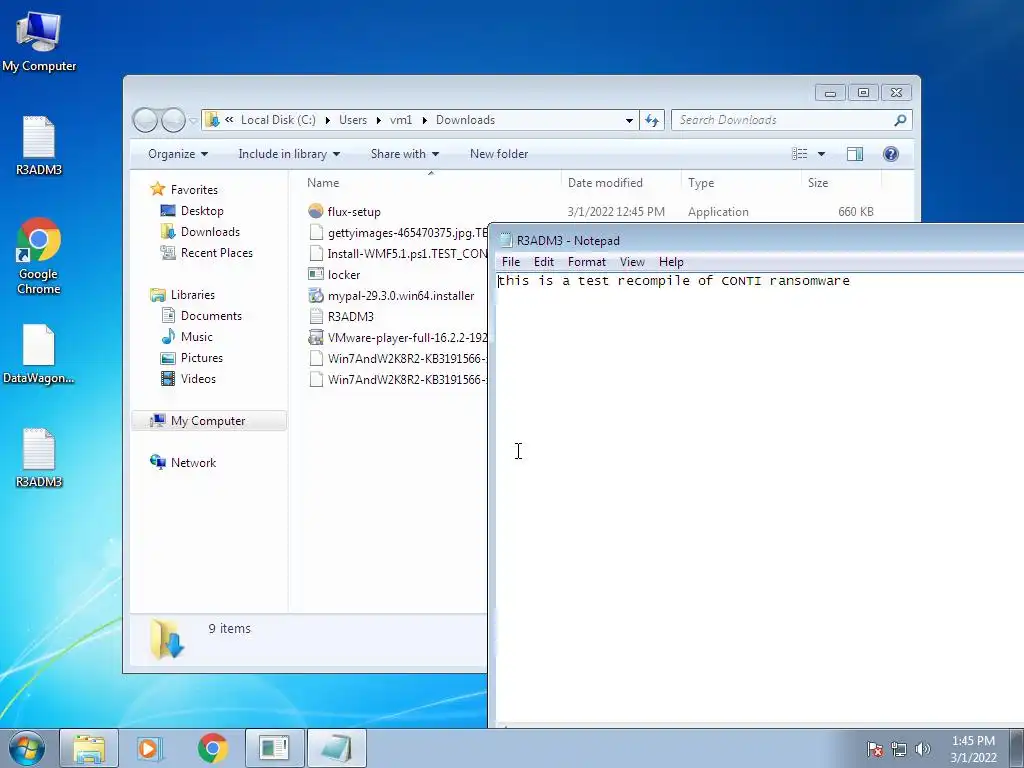This screenshot has width=1024, height=768.
Task: Switch to the fourth taskbar application button
Action: tap(274, 748)
